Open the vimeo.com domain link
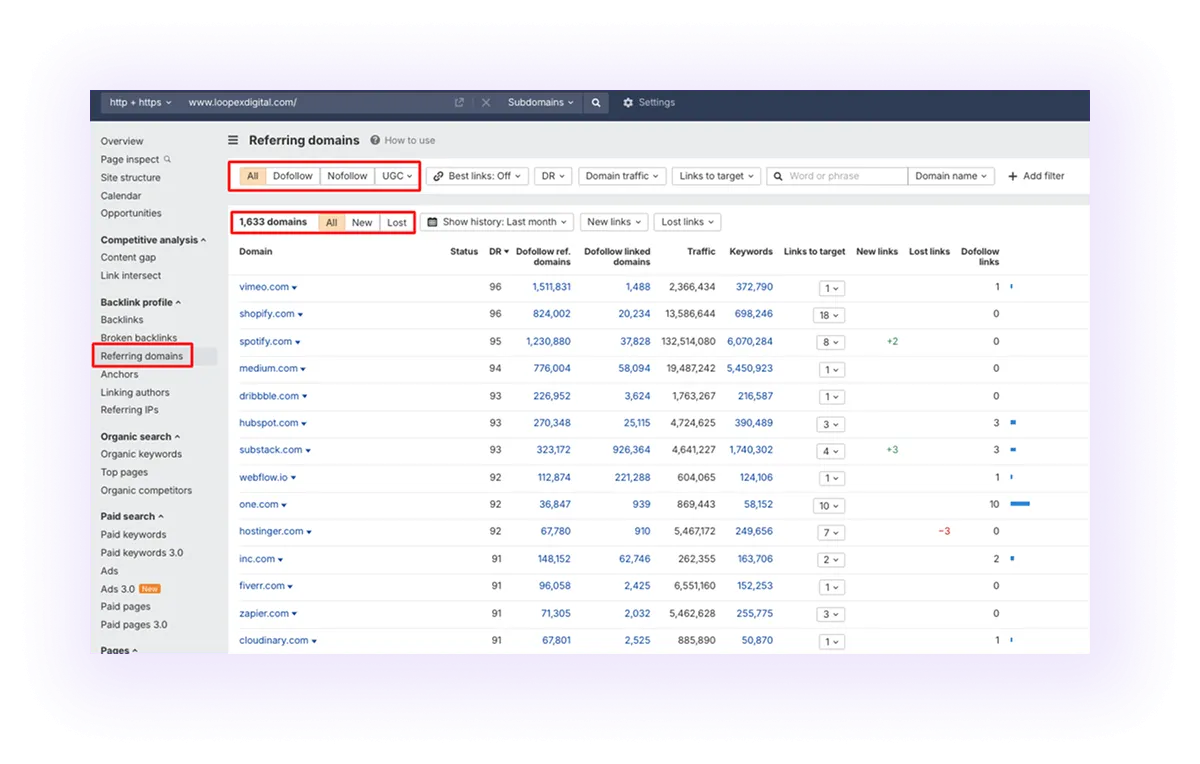The image size is (1200, 764). [264, 287]
